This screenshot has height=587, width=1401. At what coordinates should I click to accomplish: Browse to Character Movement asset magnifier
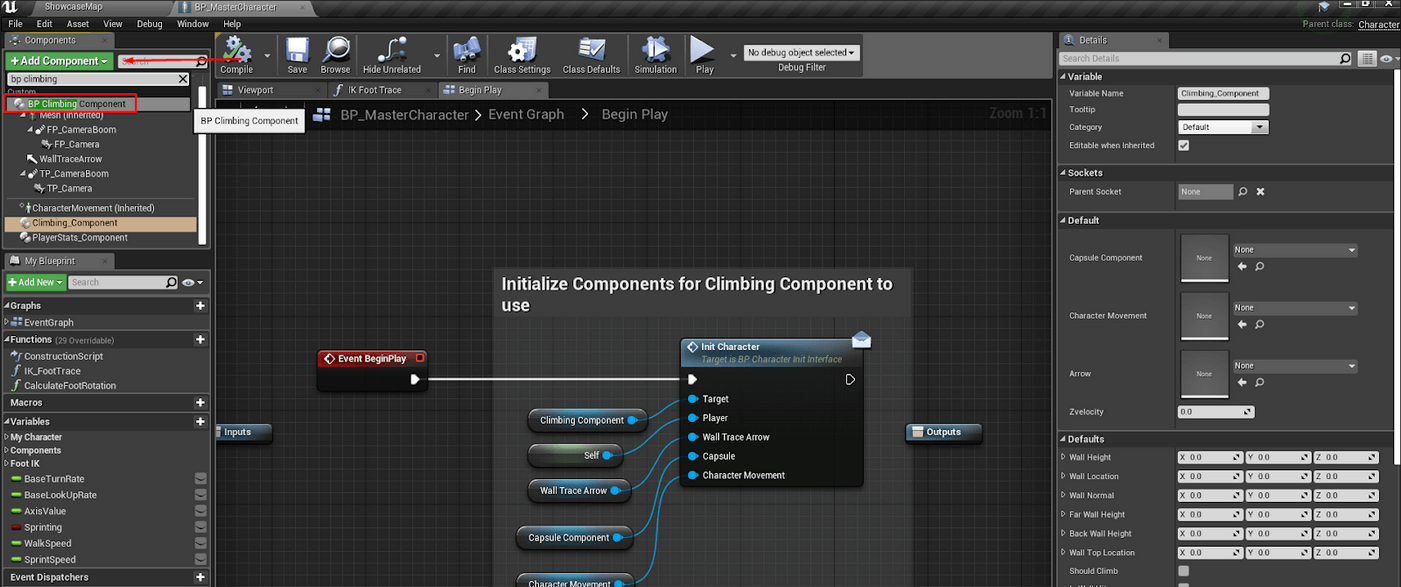point(1259,324)
